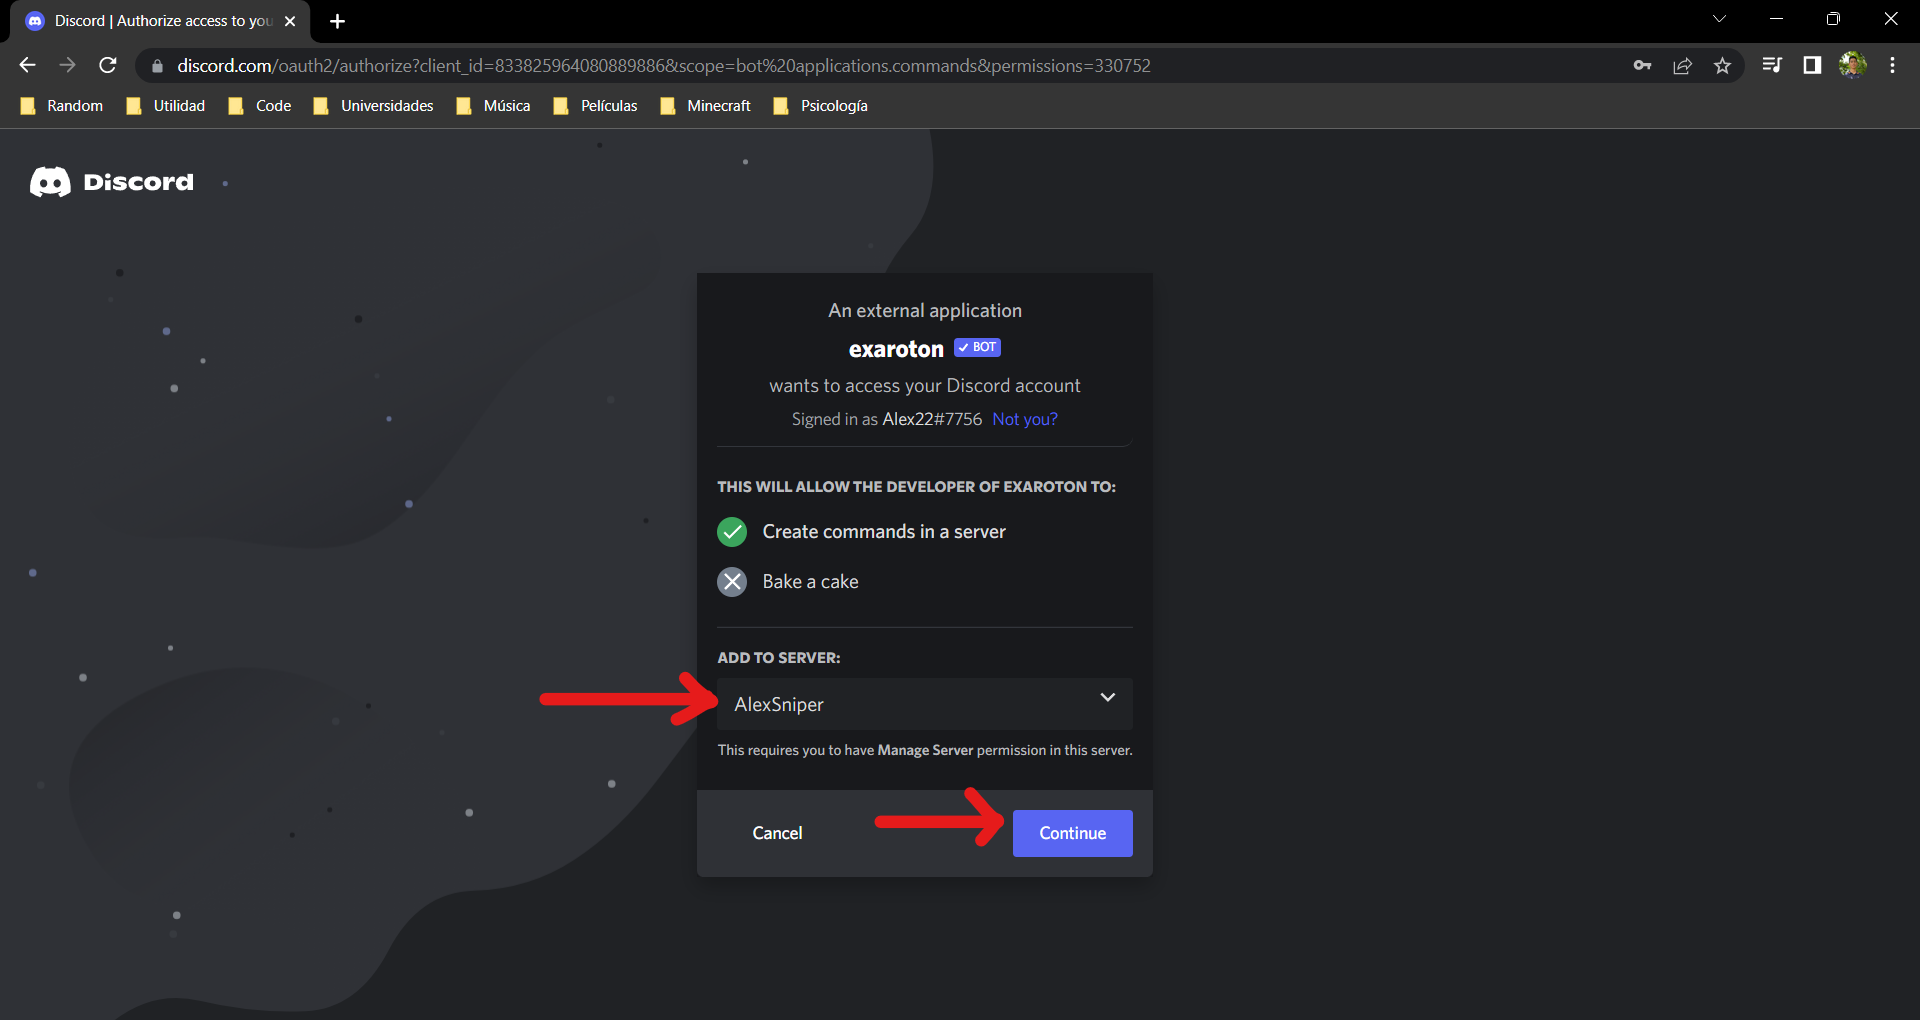The image size is (1920, 1020).
Task: Toggle the browser side panel icon
Action: pos(1812,65)
